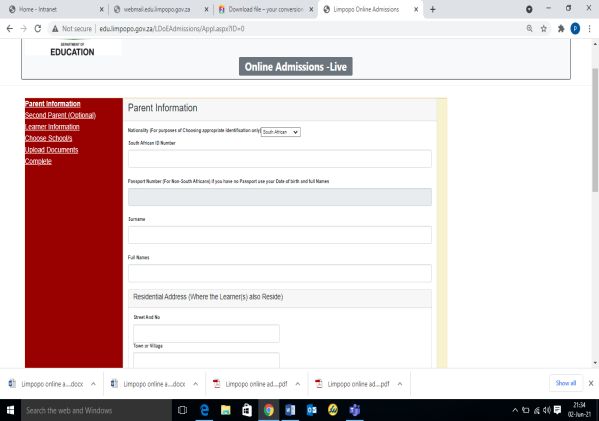Open the Learner Information link
599x421 pixels.
(x=52, y=127)
